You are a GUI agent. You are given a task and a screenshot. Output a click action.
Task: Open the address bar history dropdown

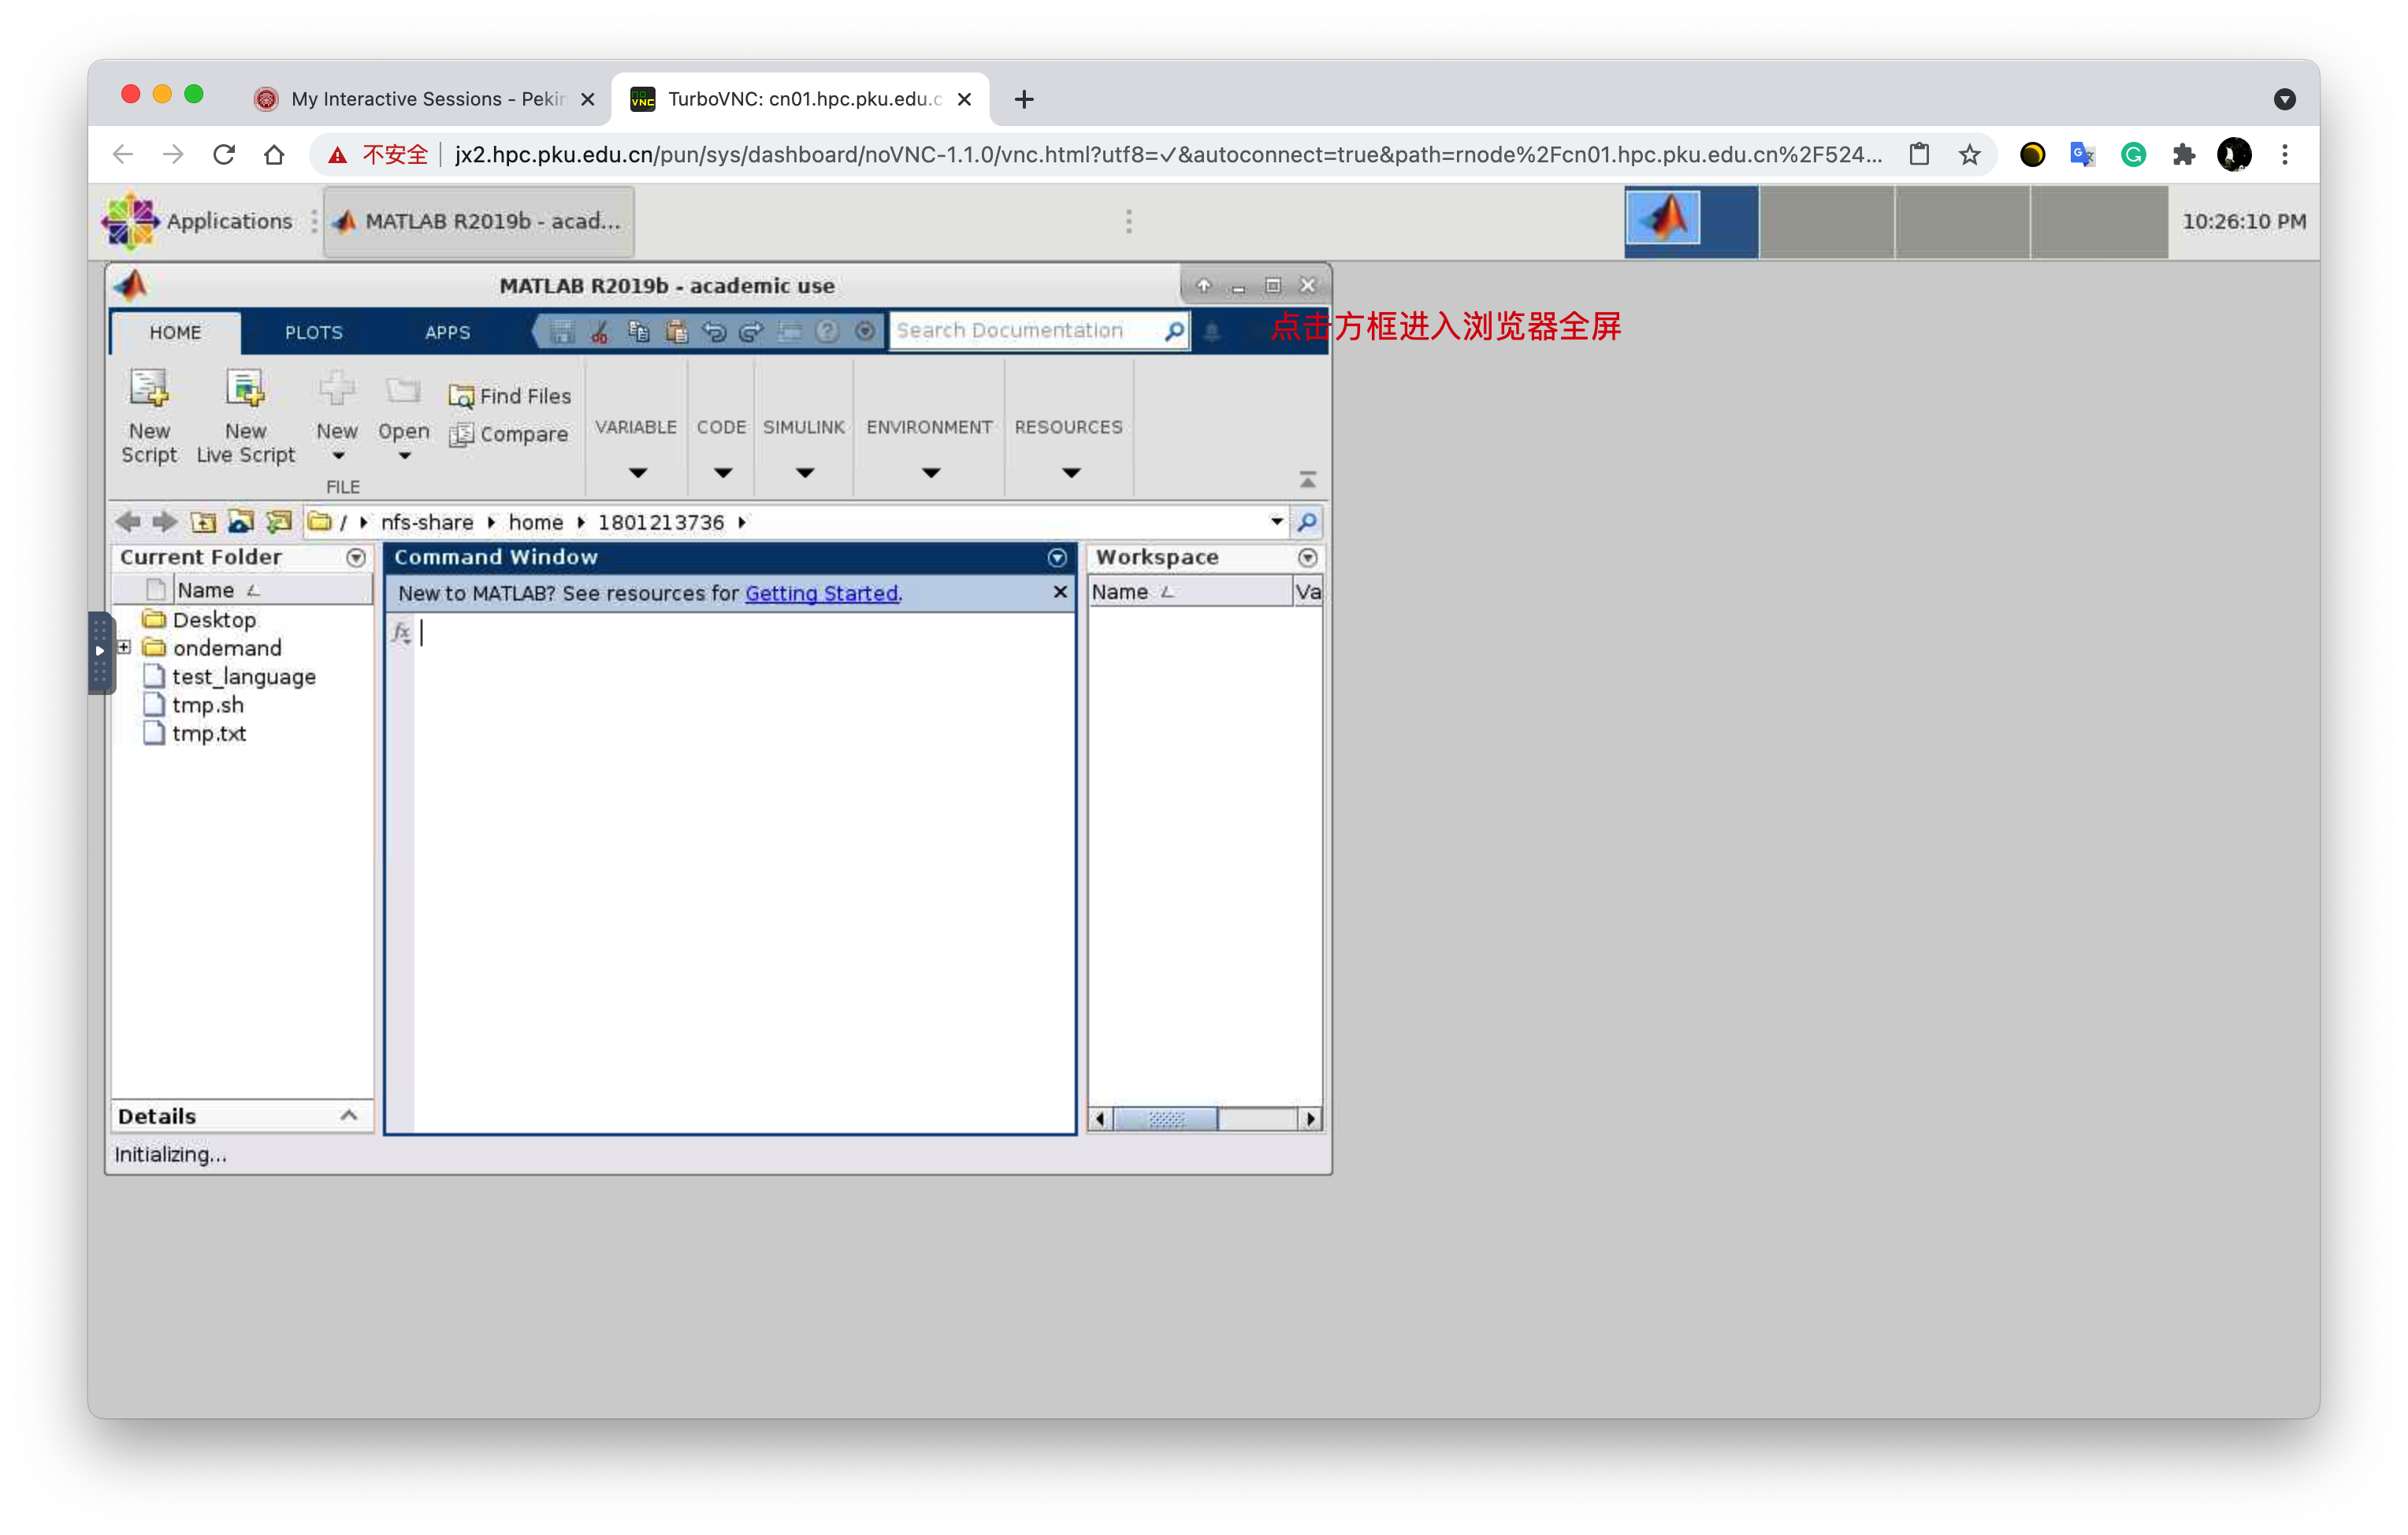[x=1276, y=522]
